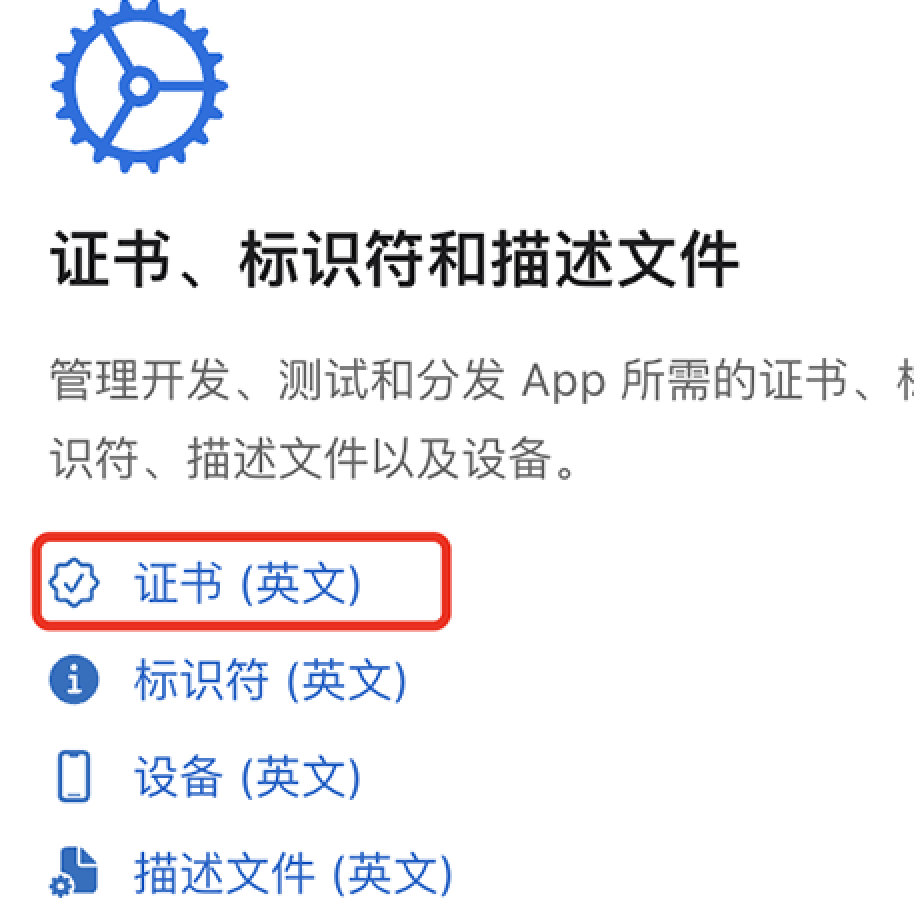Open the 证书 (英文) link
Image resolution: width=914 pixels, height=918 pixels.
point(247,583)
